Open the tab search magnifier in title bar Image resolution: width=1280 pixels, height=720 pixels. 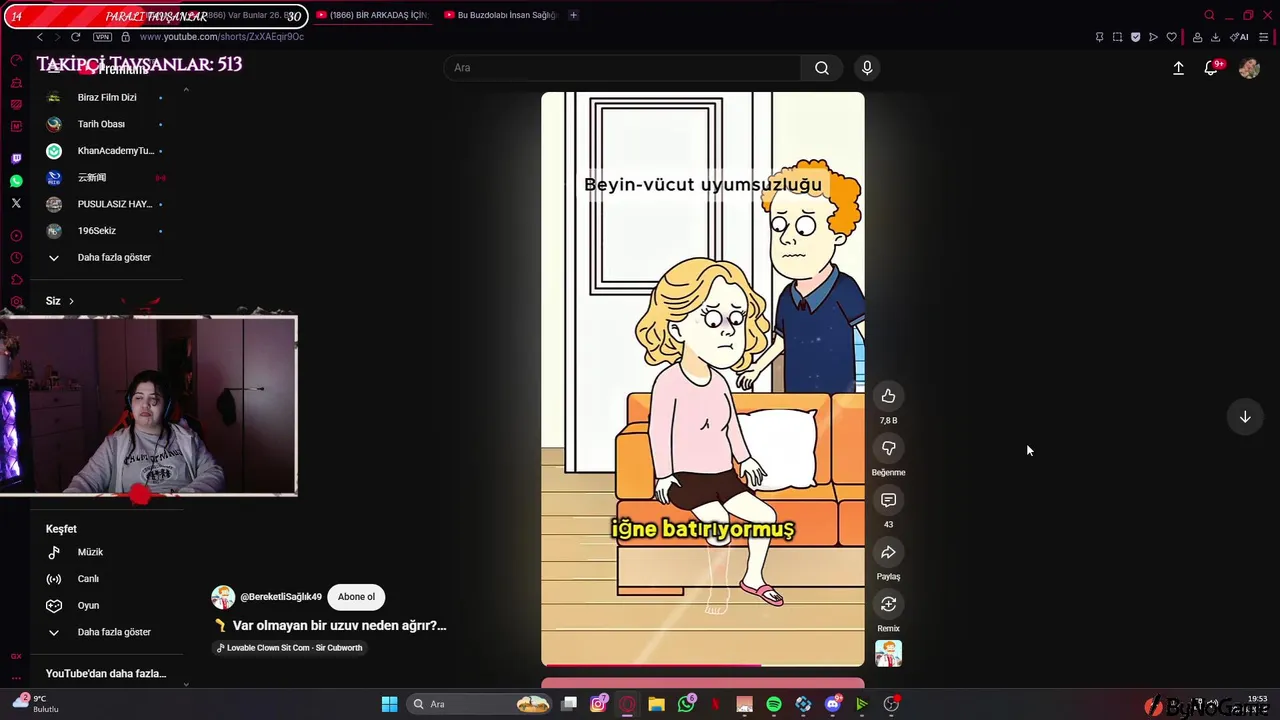(x=1209, y=15)
